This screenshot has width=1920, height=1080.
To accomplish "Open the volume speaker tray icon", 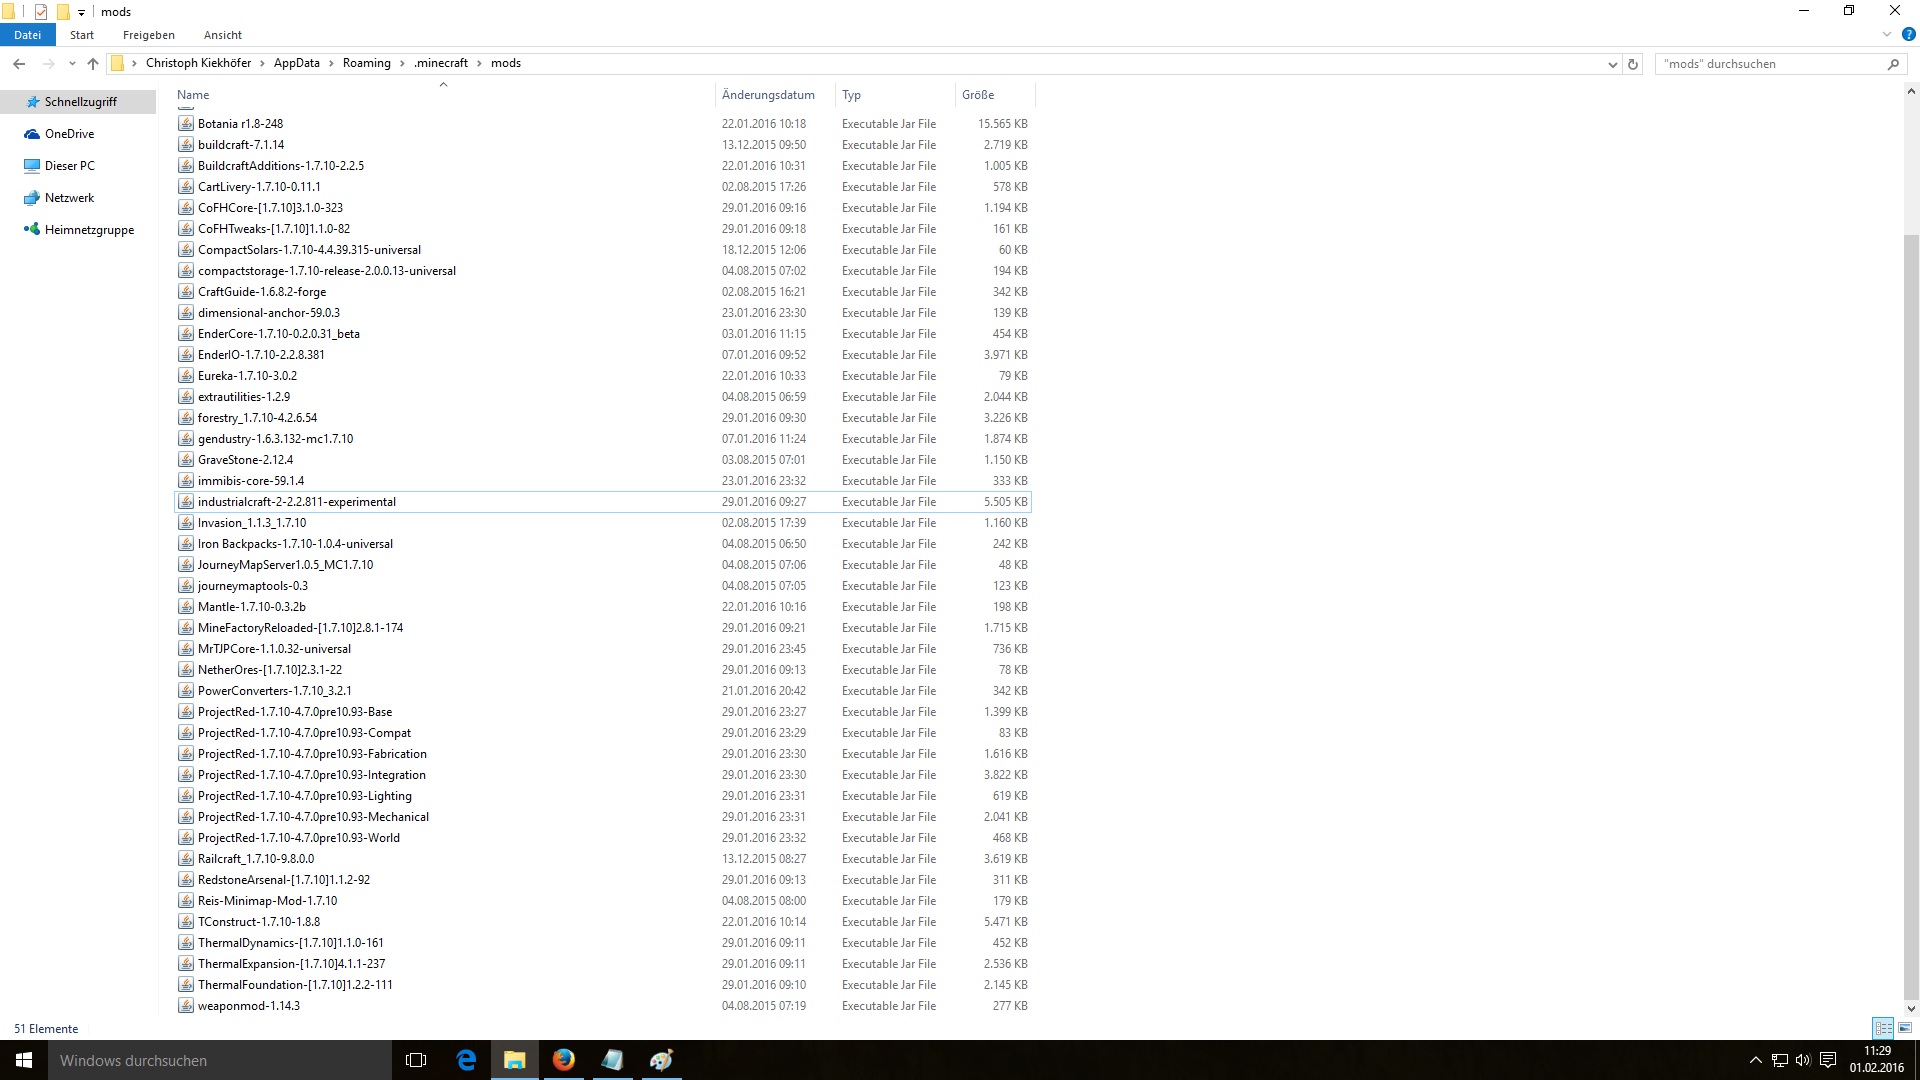I will tap(1803, 1060).
